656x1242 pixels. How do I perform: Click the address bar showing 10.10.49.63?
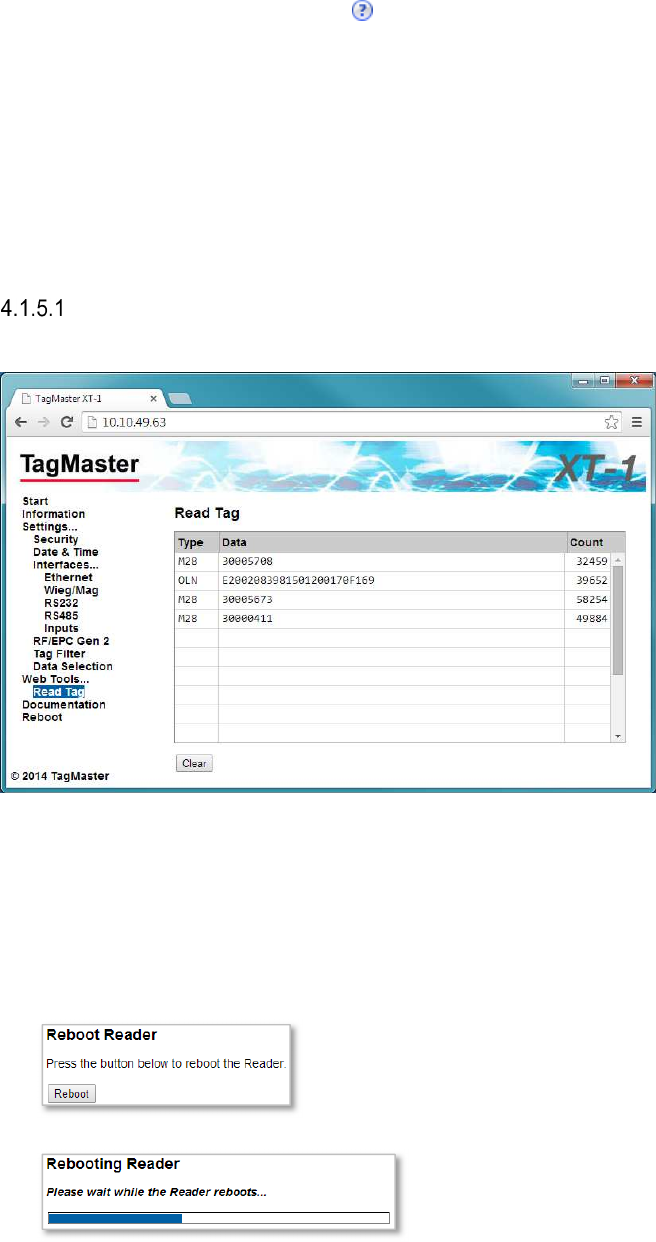(x=352, y=422)
